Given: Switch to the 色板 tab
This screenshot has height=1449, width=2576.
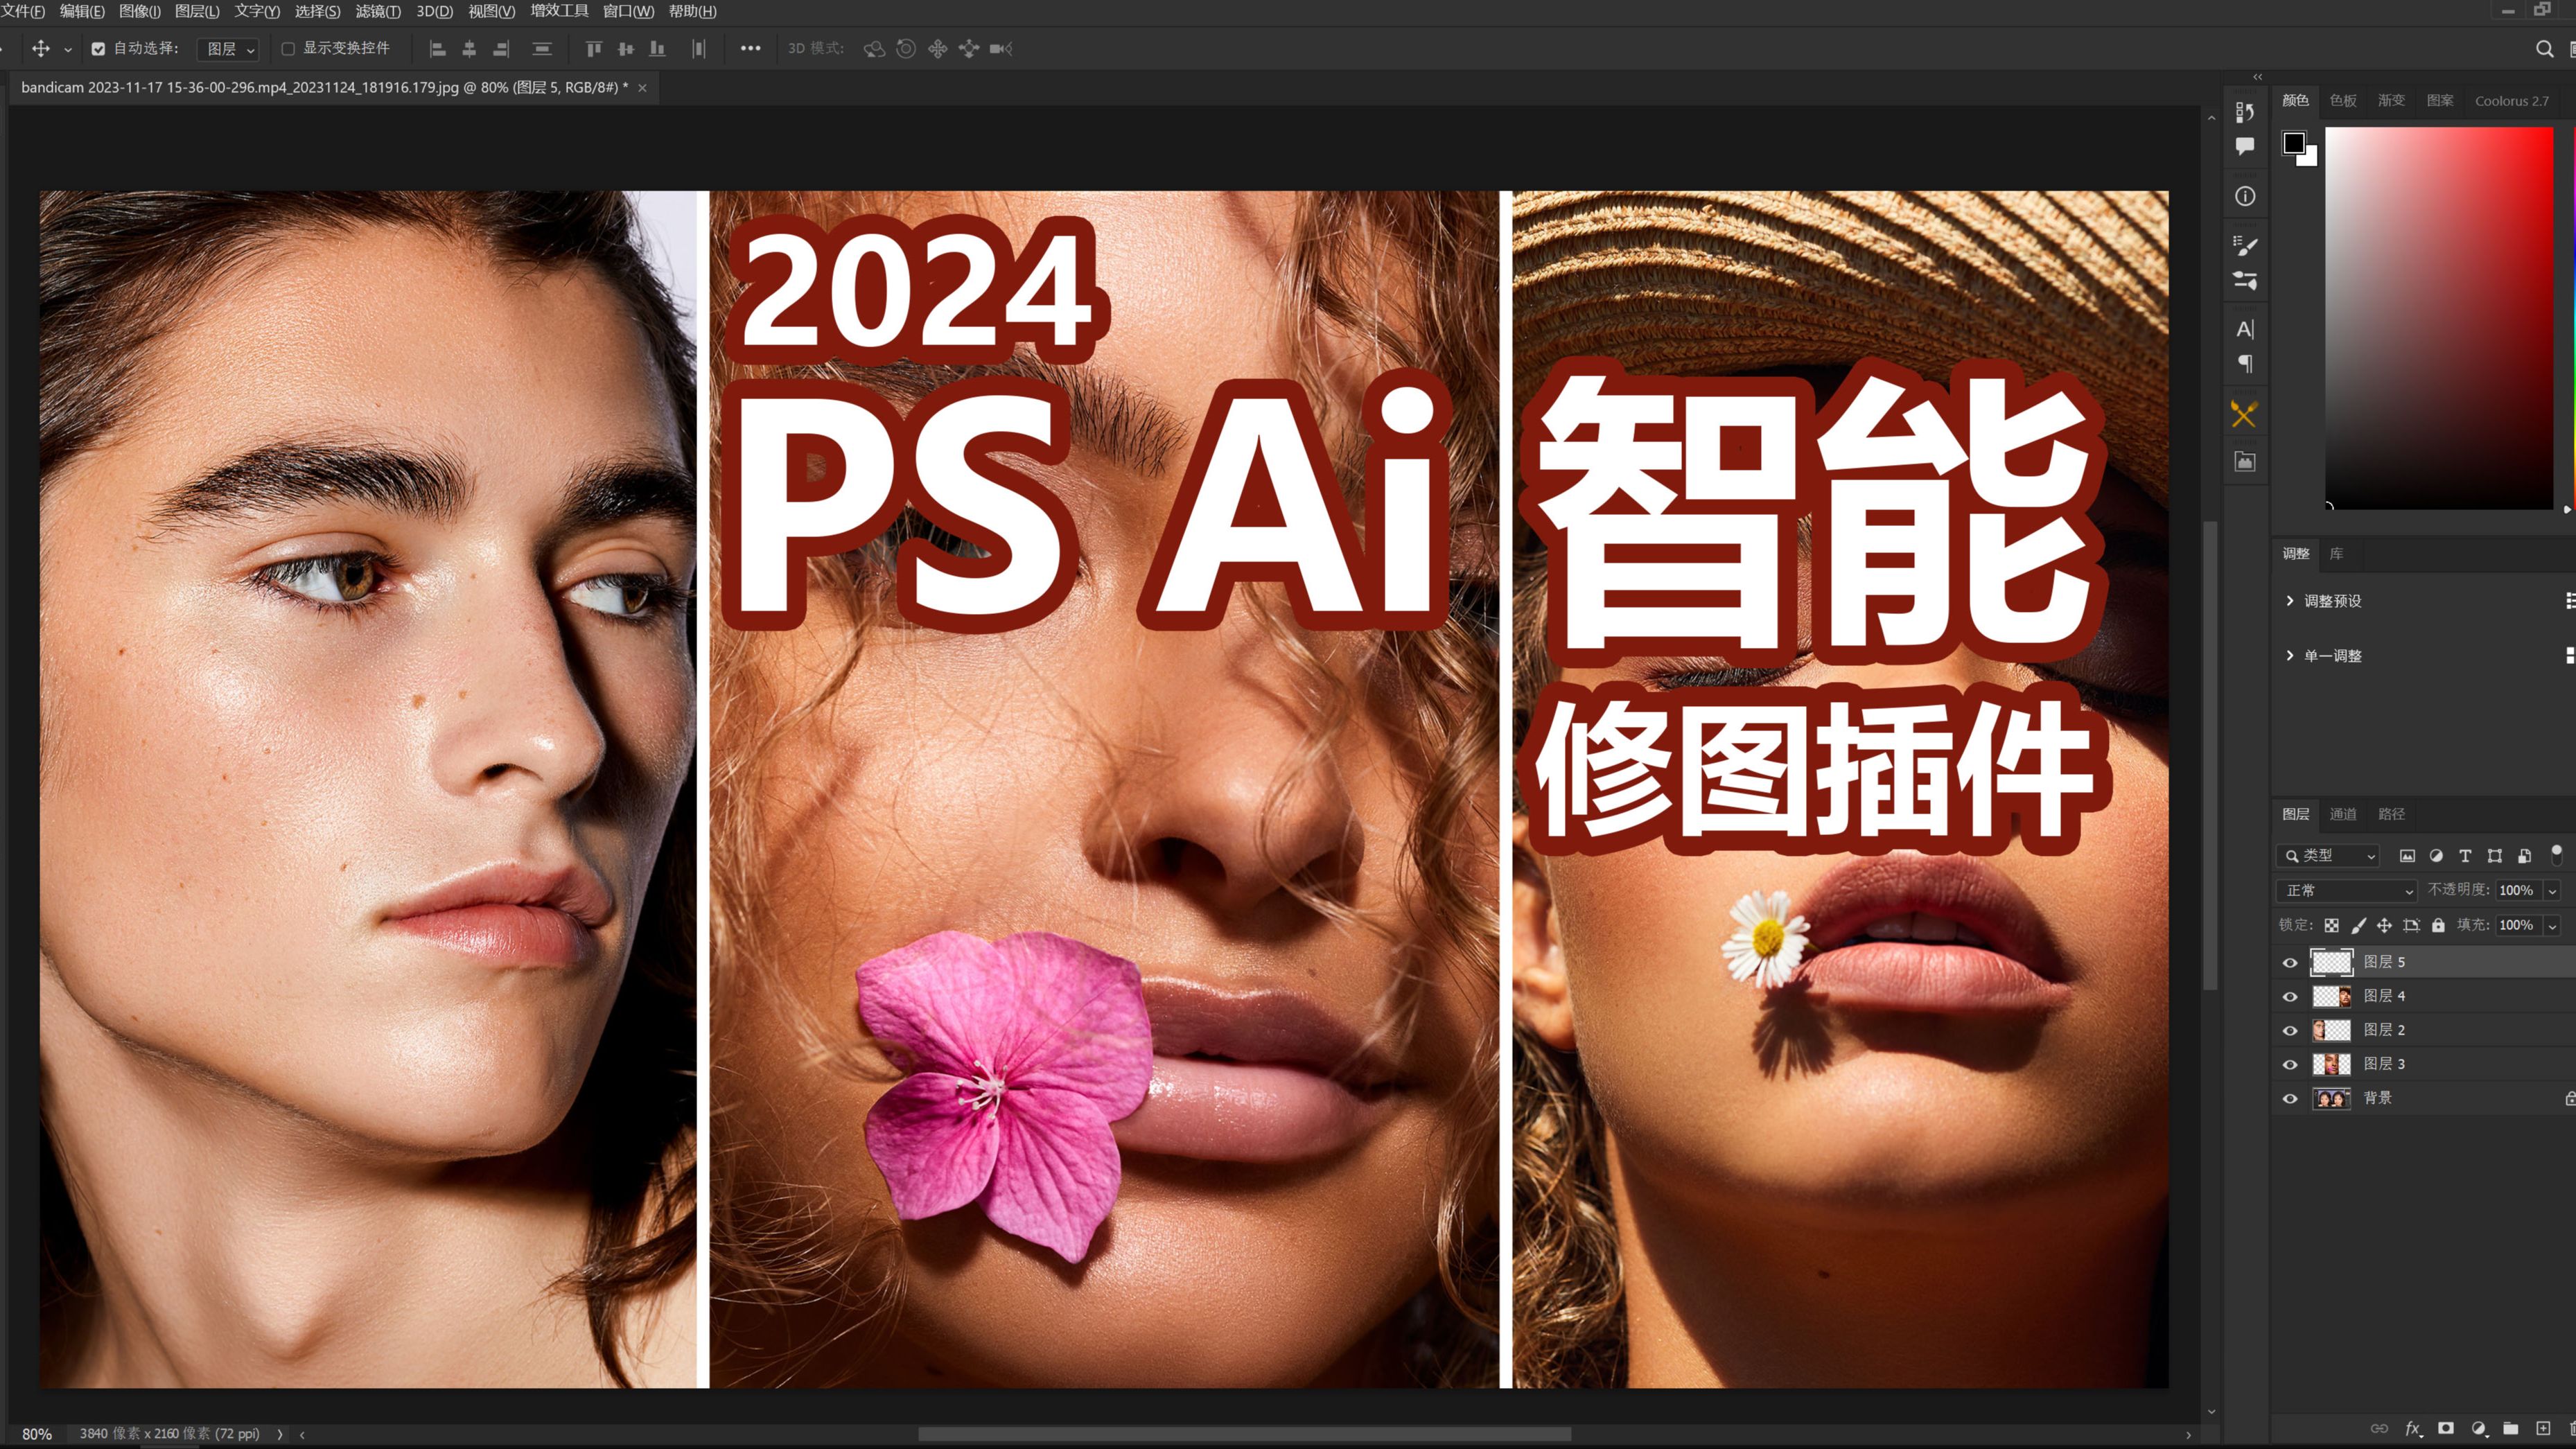Looking at the screenshot, I should coord(2343,100).
